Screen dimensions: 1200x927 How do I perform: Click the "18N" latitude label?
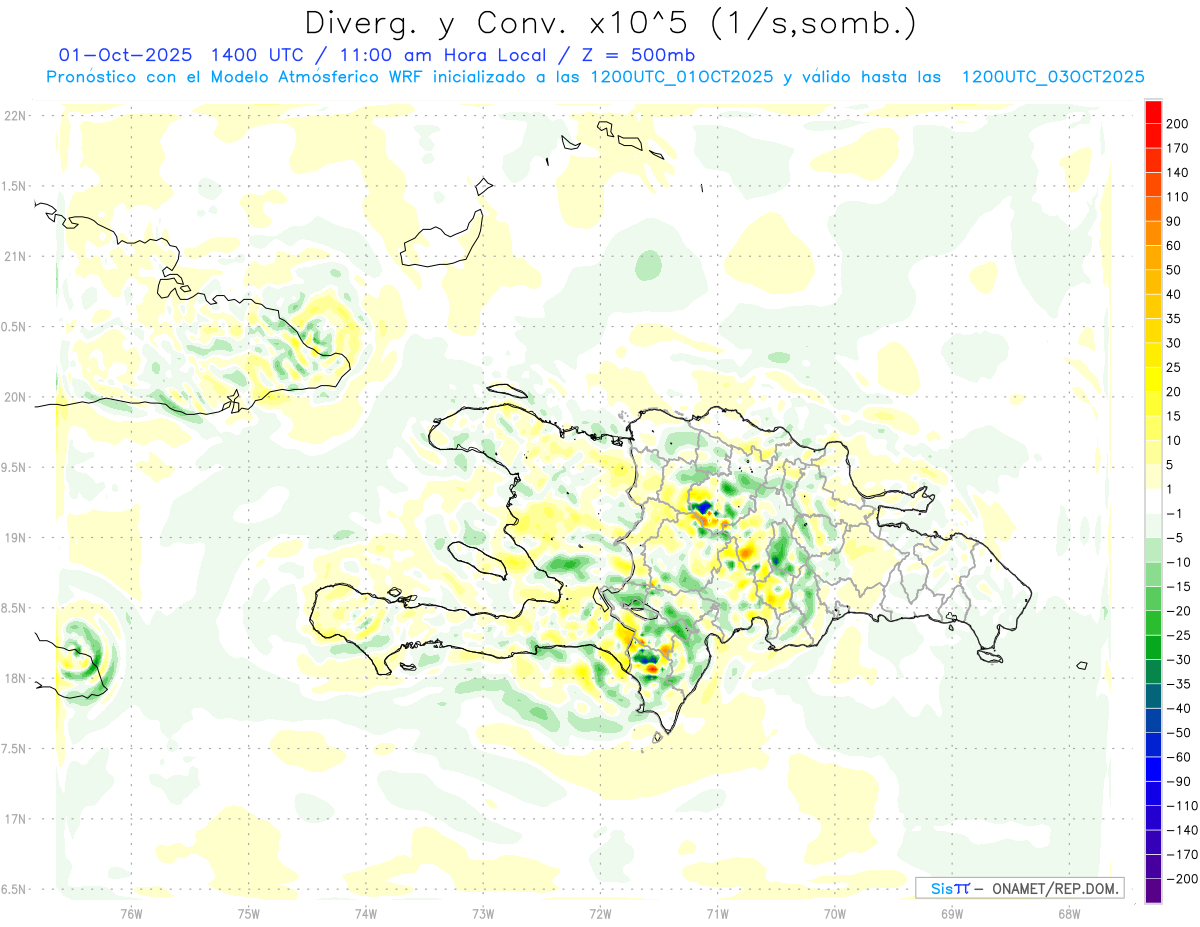pyautogui.click(x=14, y=678)
